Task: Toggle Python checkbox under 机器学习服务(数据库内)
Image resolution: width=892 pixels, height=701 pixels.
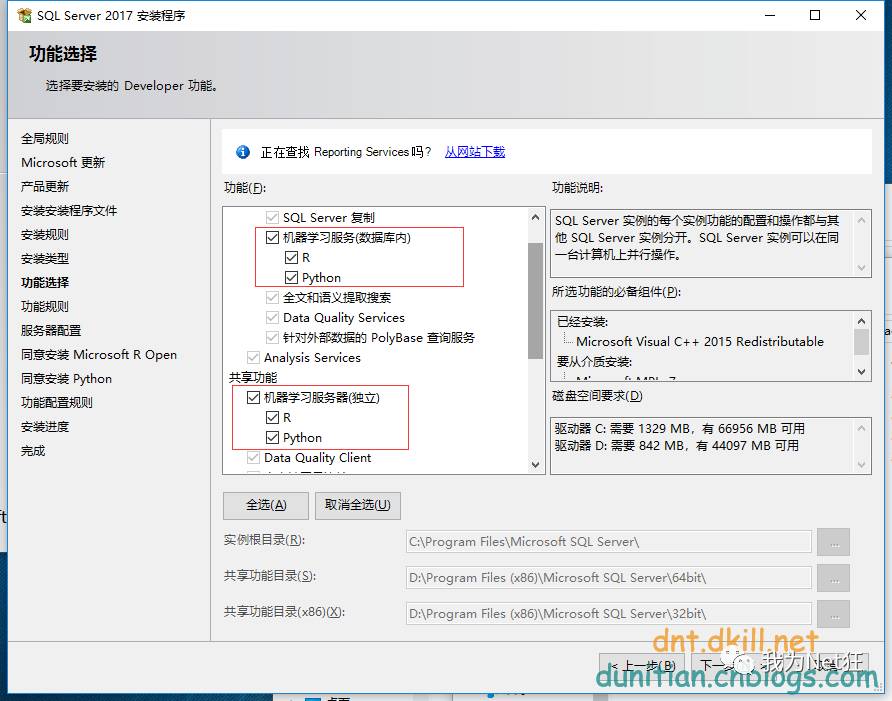Action: point(291,278)
